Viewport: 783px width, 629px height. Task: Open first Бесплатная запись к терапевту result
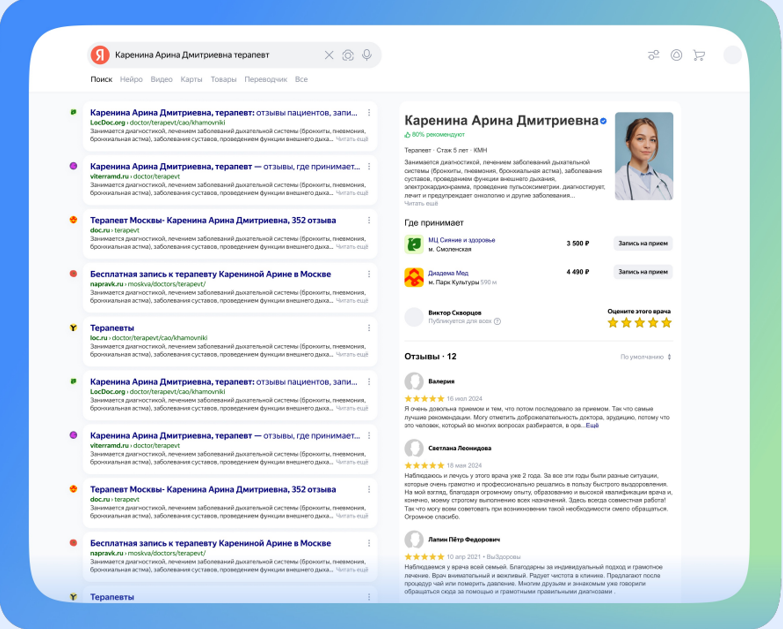point(210,274)
